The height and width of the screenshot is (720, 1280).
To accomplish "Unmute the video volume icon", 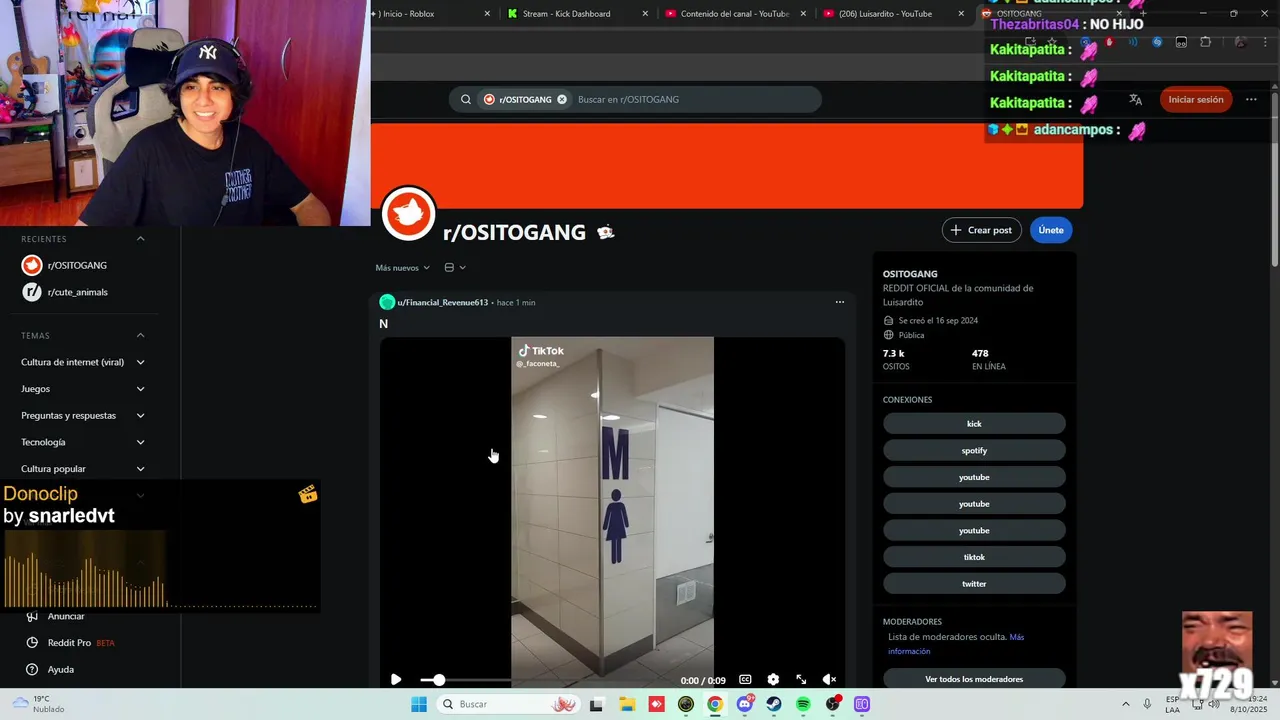I will (829, 679).
